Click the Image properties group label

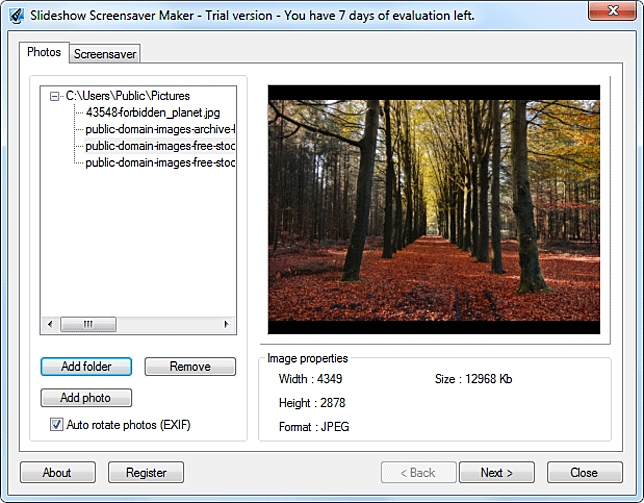(307, 358)
